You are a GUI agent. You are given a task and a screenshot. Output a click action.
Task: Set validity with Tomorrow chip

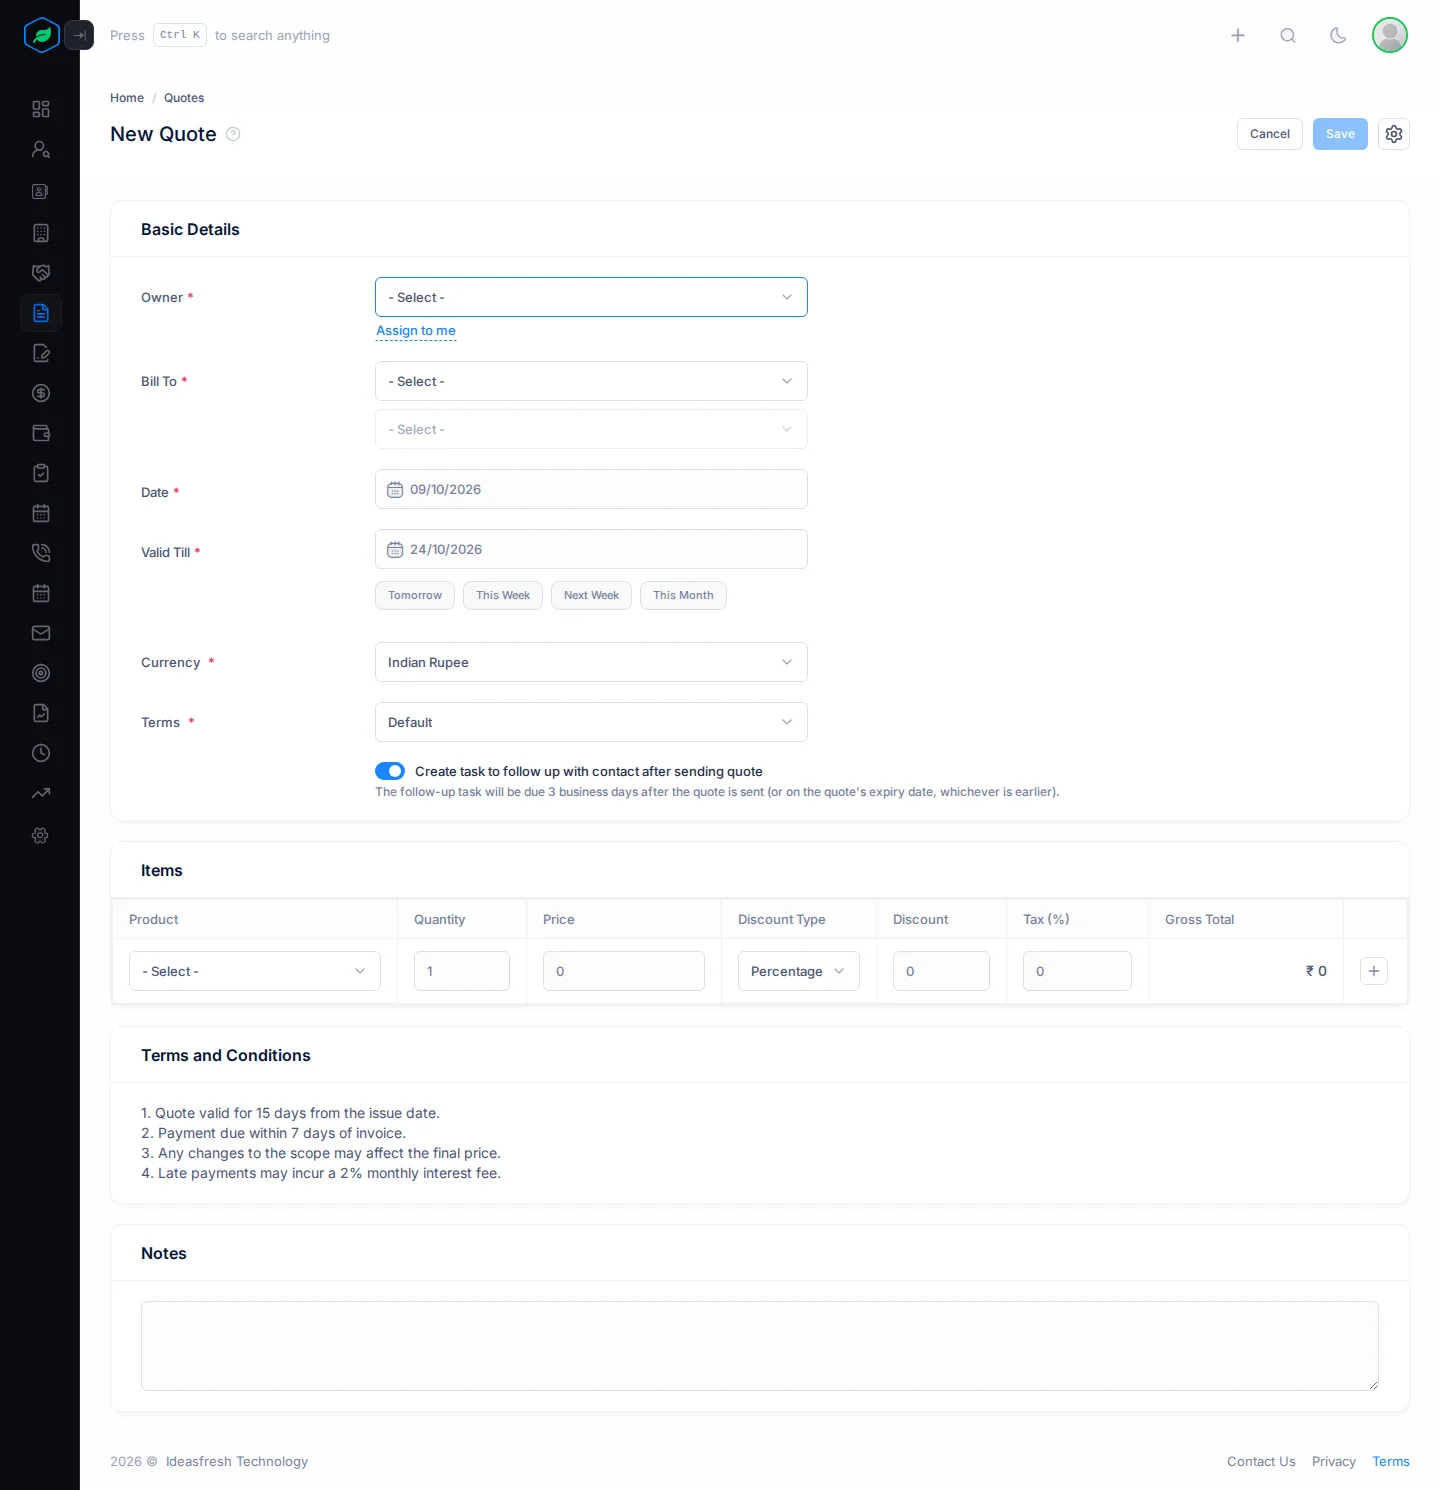(415, 595)
